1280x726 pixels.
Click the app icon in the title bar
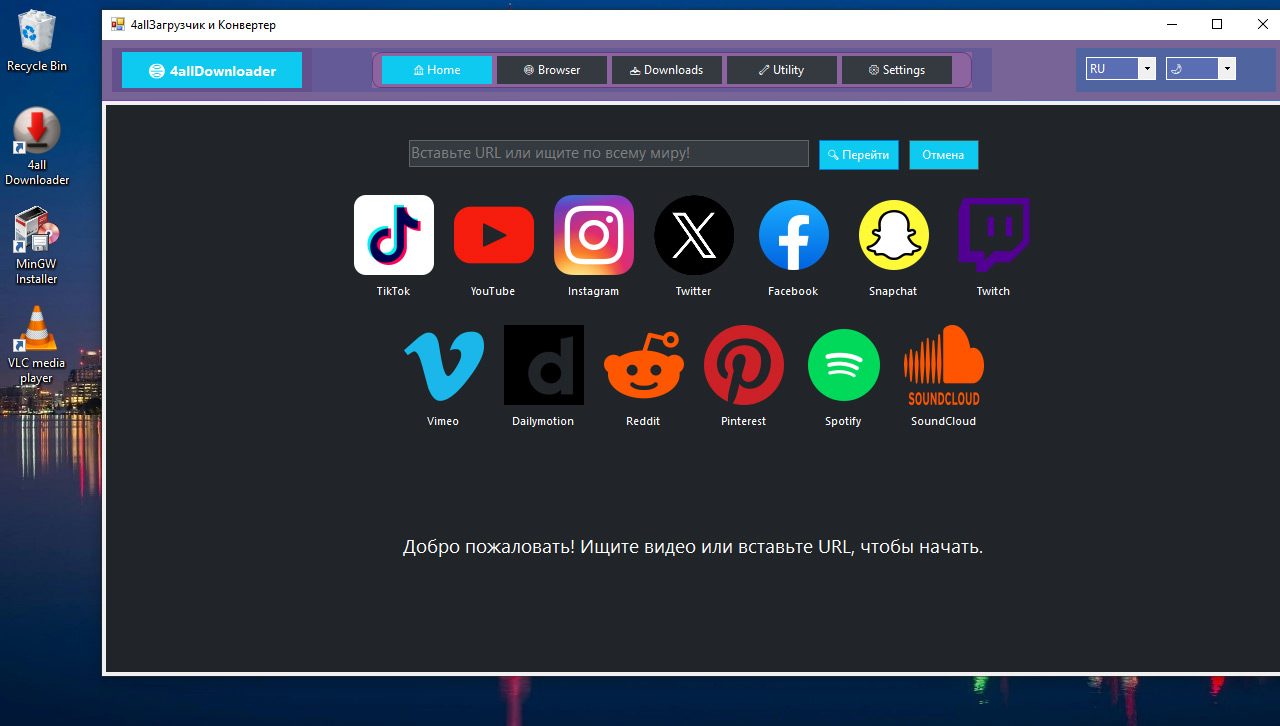(x=118, y=24)
